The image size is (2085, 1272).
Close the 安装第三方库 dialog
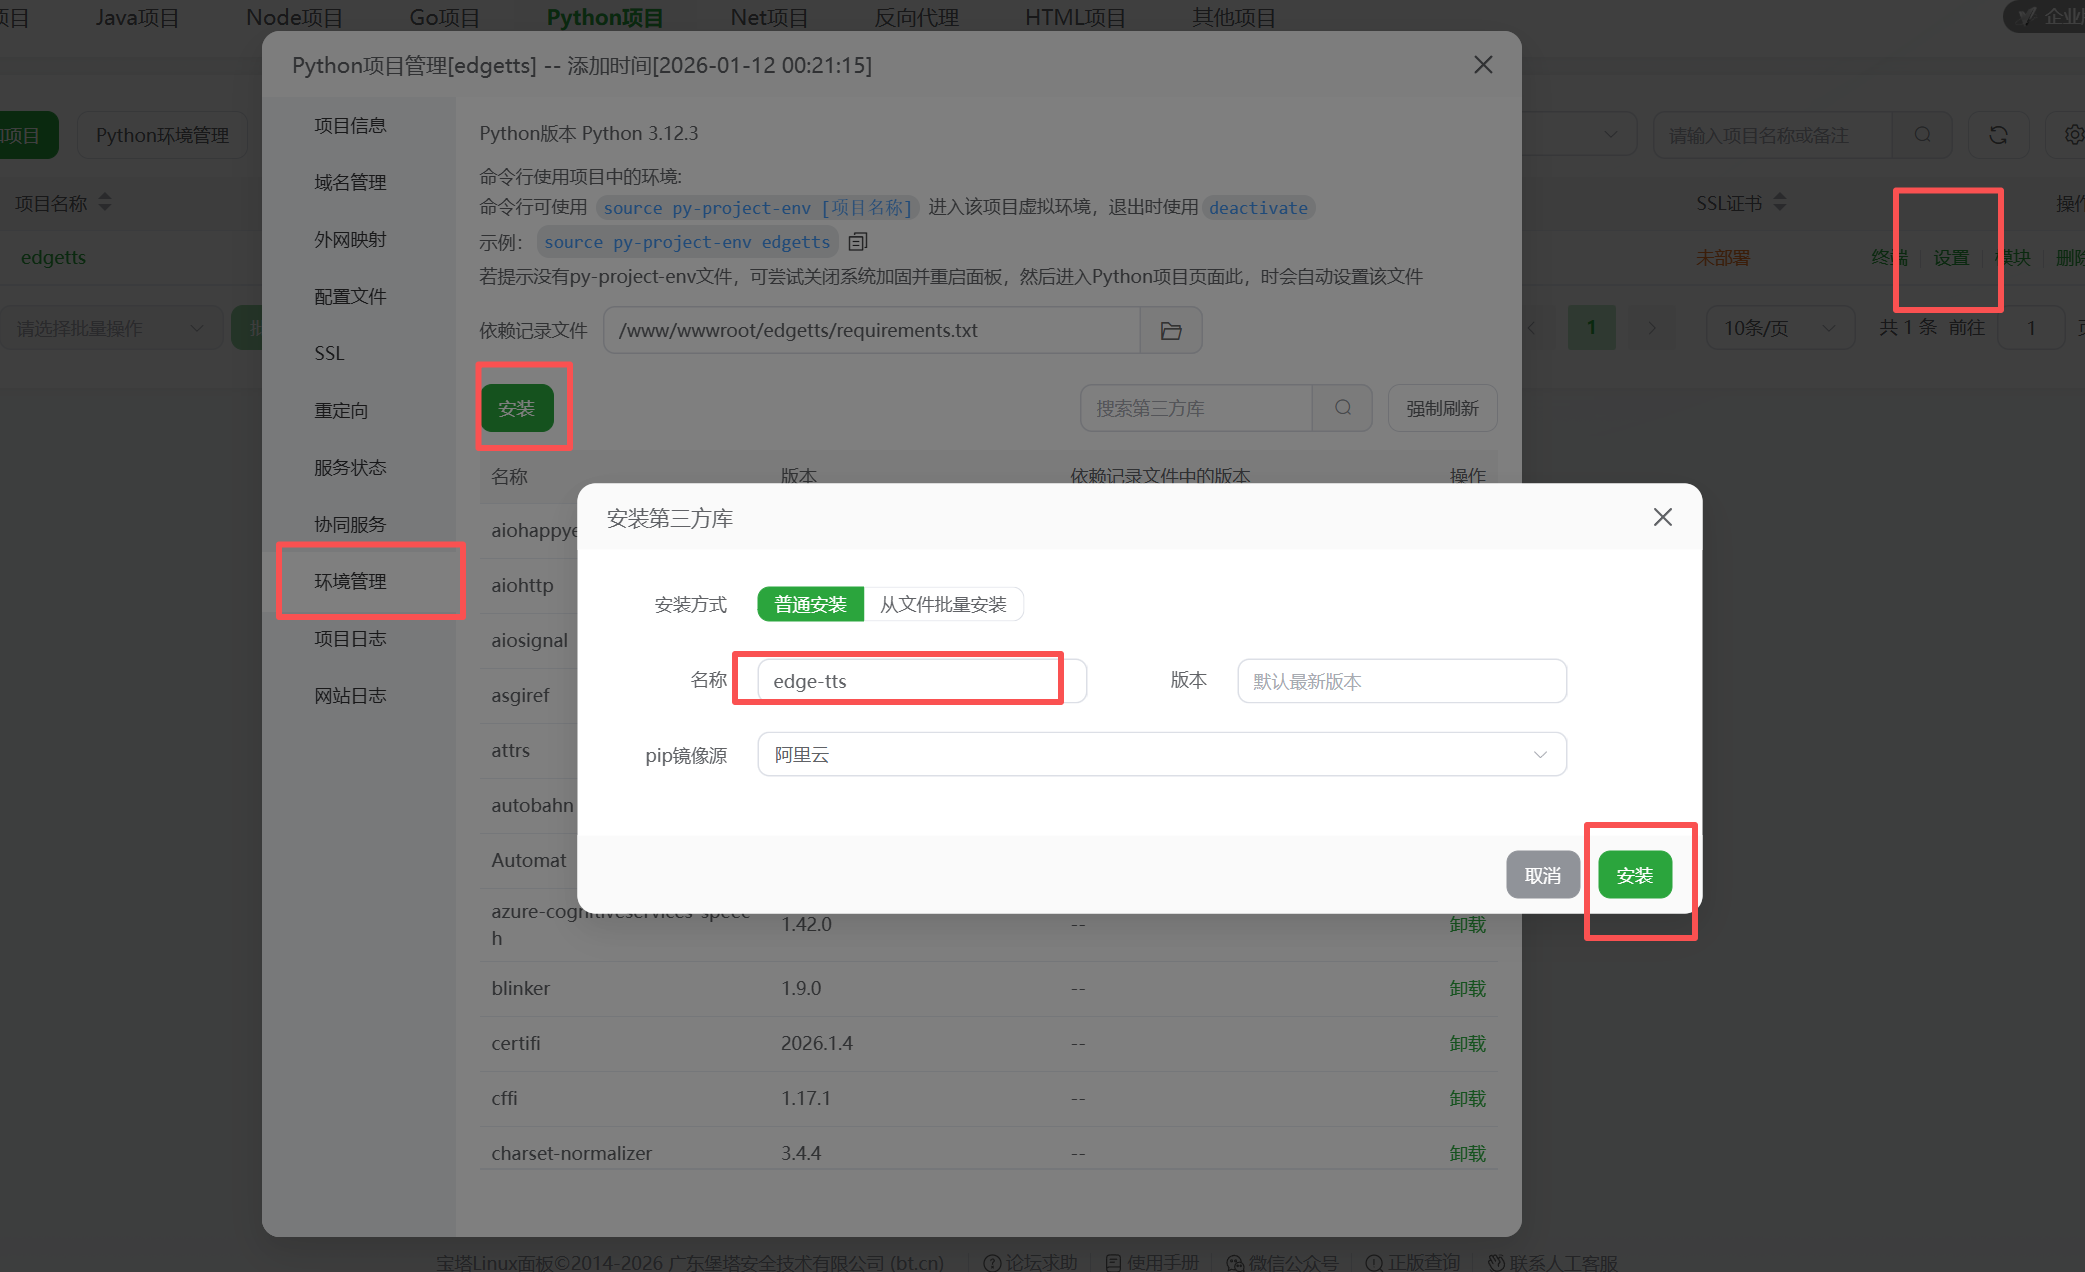point(1662,517)
